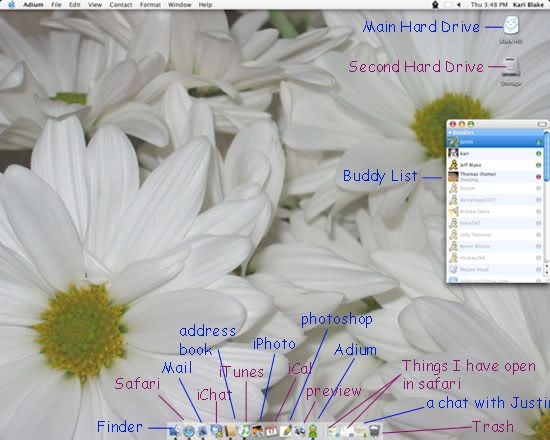Open the Apple menu
Image resolution: width=550 pixels, height=440 pixels.
(x=12, y=5)
